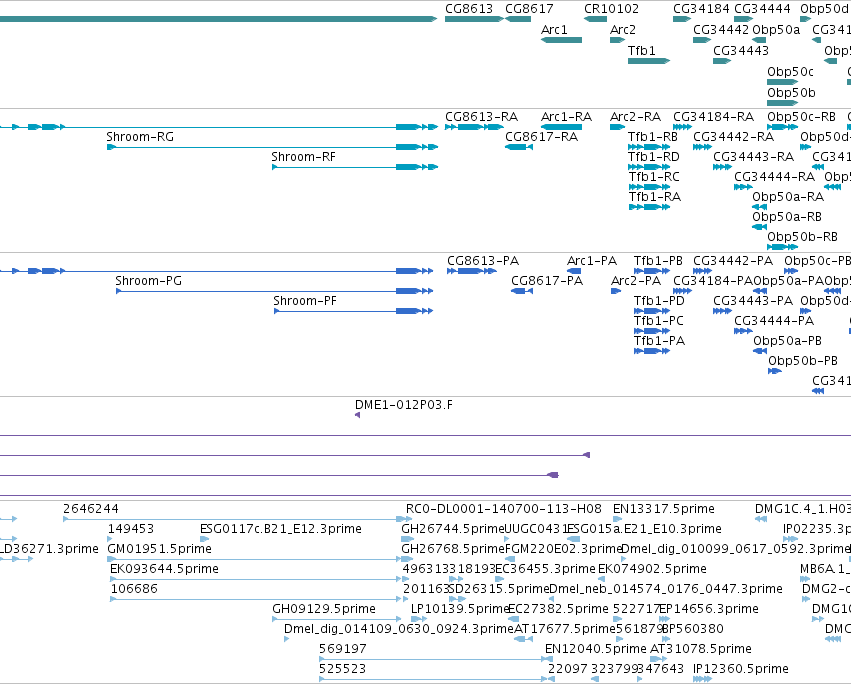Click the 106686 feature label
Screen dimensions: 851x684
click(134, 589)
